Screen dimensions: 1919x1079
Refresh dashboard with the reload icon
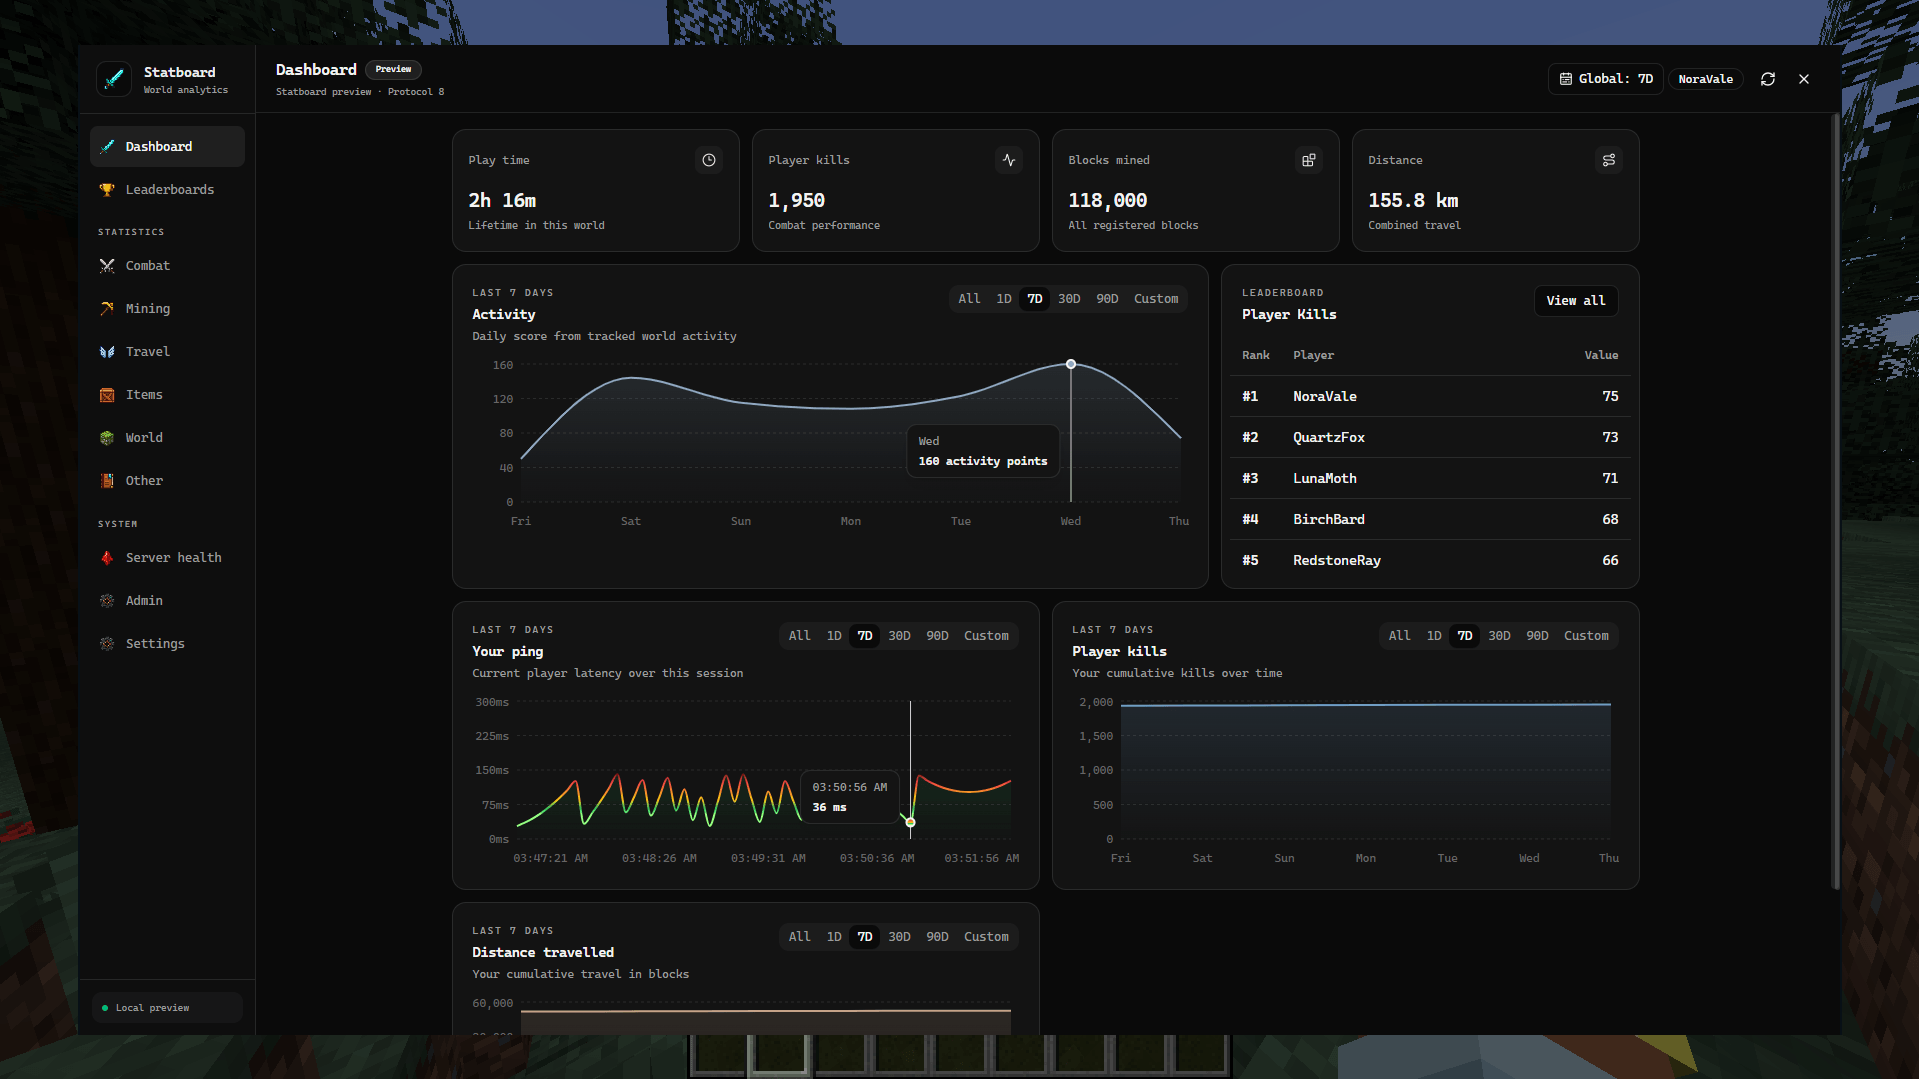coord(1768,79)
